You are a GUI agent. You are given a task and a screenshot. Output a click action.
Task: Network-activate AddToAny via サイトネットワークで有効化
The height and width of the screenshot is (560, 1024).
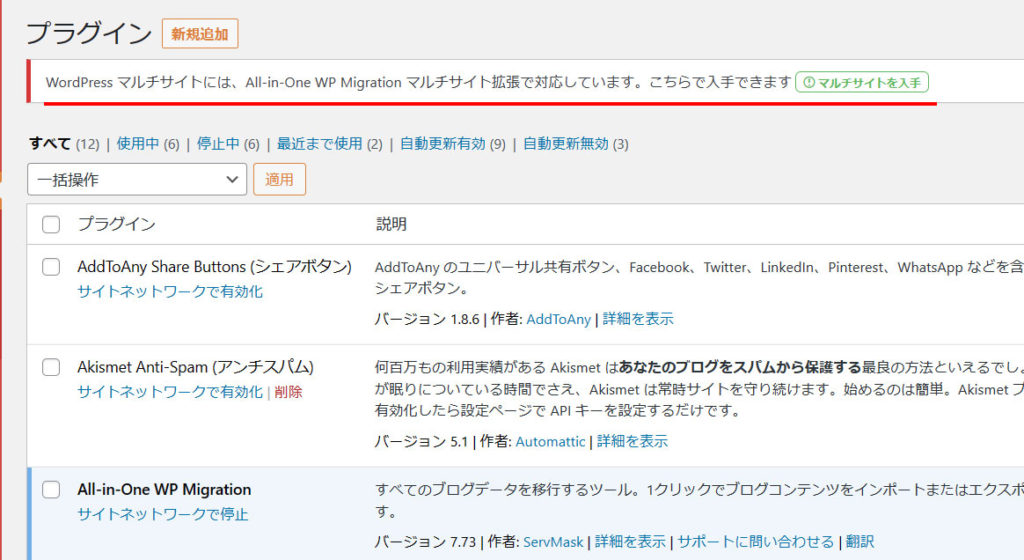(170, 292)
